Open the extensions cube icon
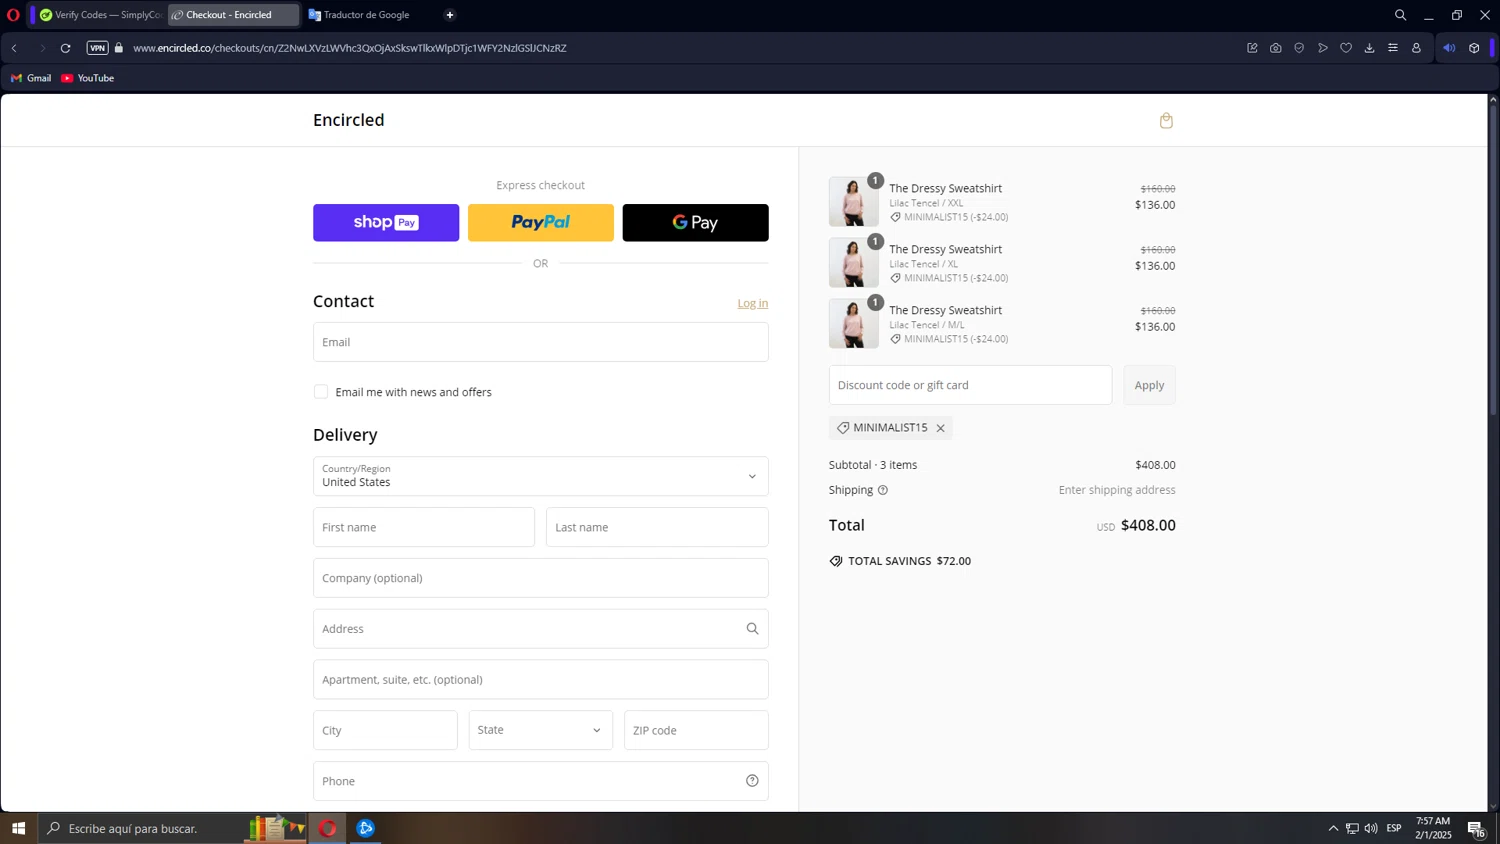 point(1474,48)
